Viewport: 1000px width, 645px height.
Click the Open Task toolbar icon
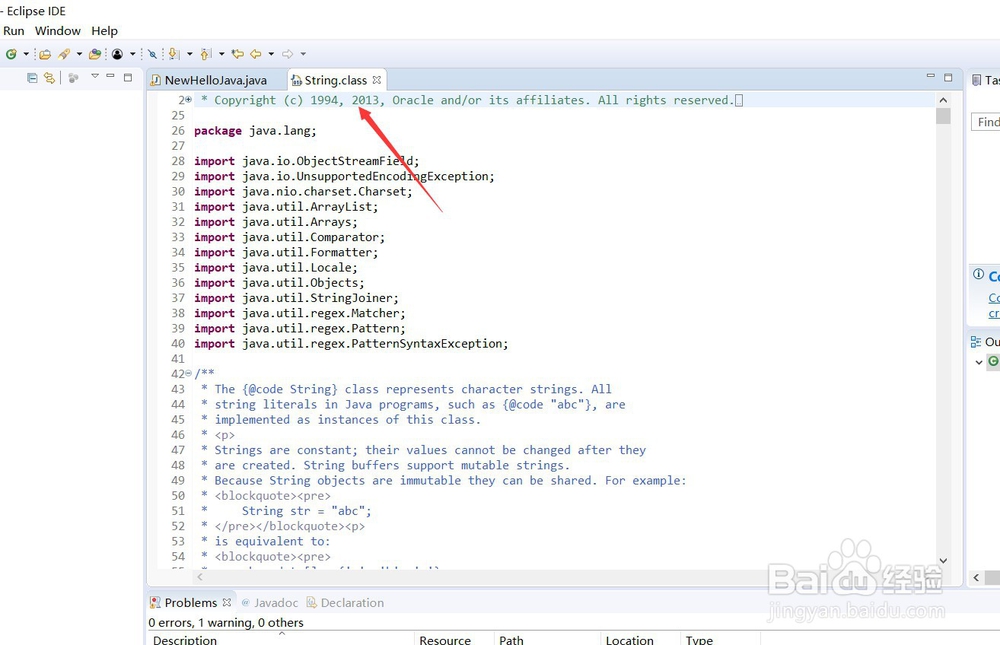pyautogui.click(x=95, y=54)
